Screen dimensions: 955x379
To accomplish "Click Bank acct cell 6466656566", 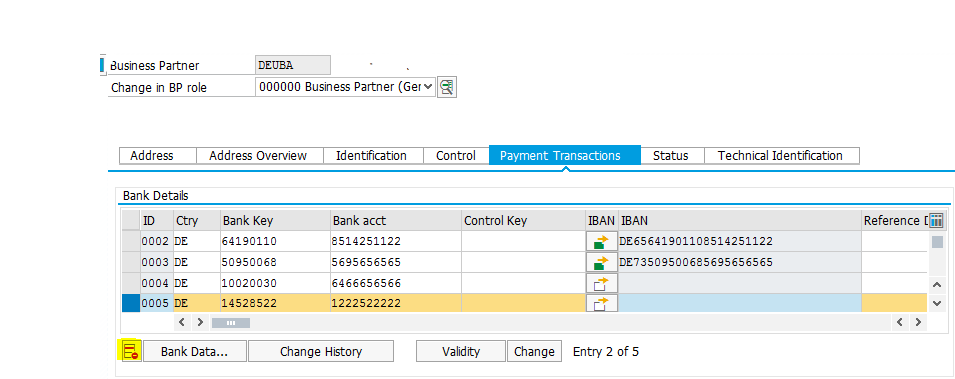I will (396, 283).
